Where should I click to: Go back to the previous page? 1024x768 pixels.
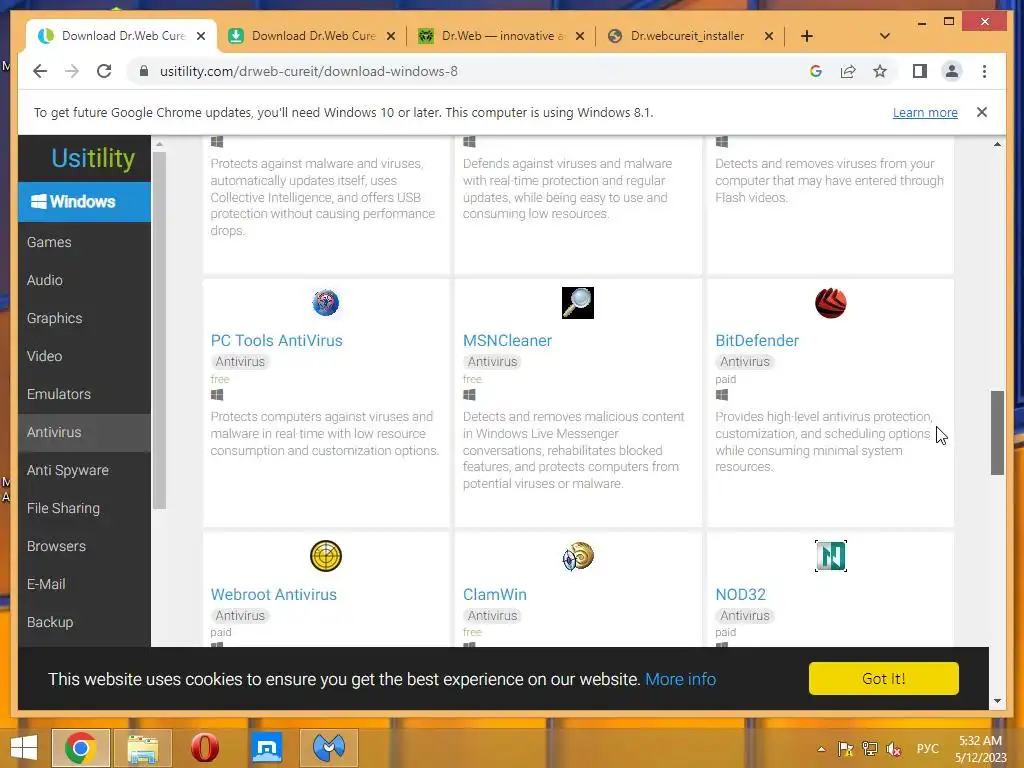[40, 71]
